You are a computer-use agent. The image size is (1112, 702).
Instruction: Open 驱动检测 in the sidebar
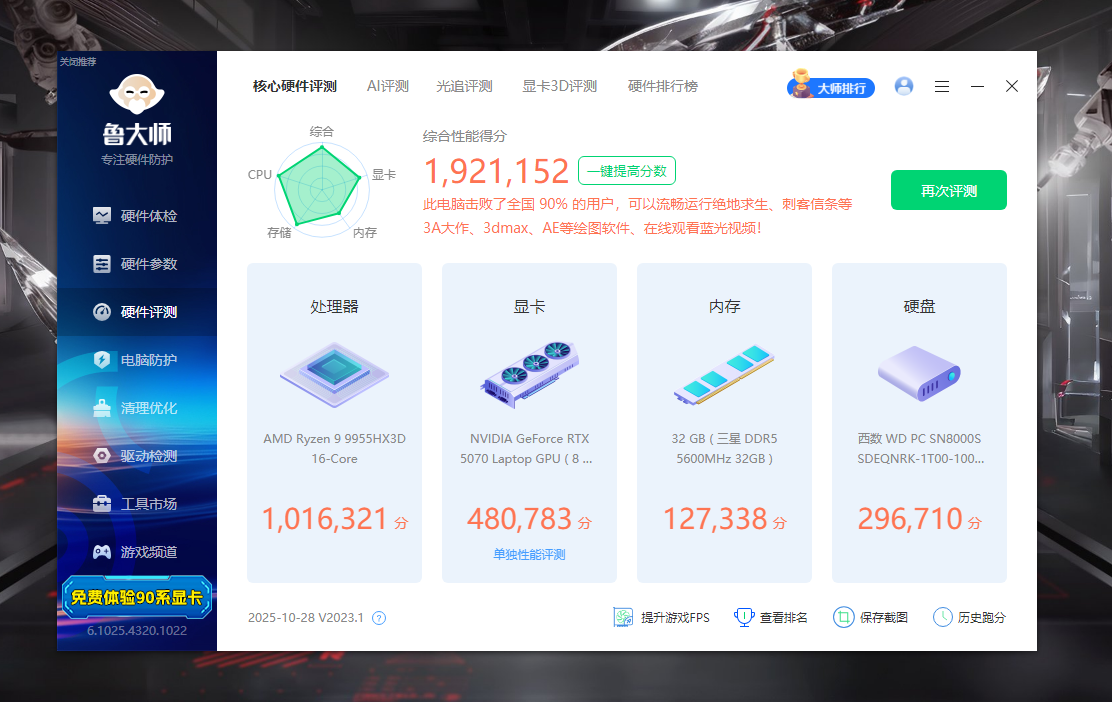[136, 456]
